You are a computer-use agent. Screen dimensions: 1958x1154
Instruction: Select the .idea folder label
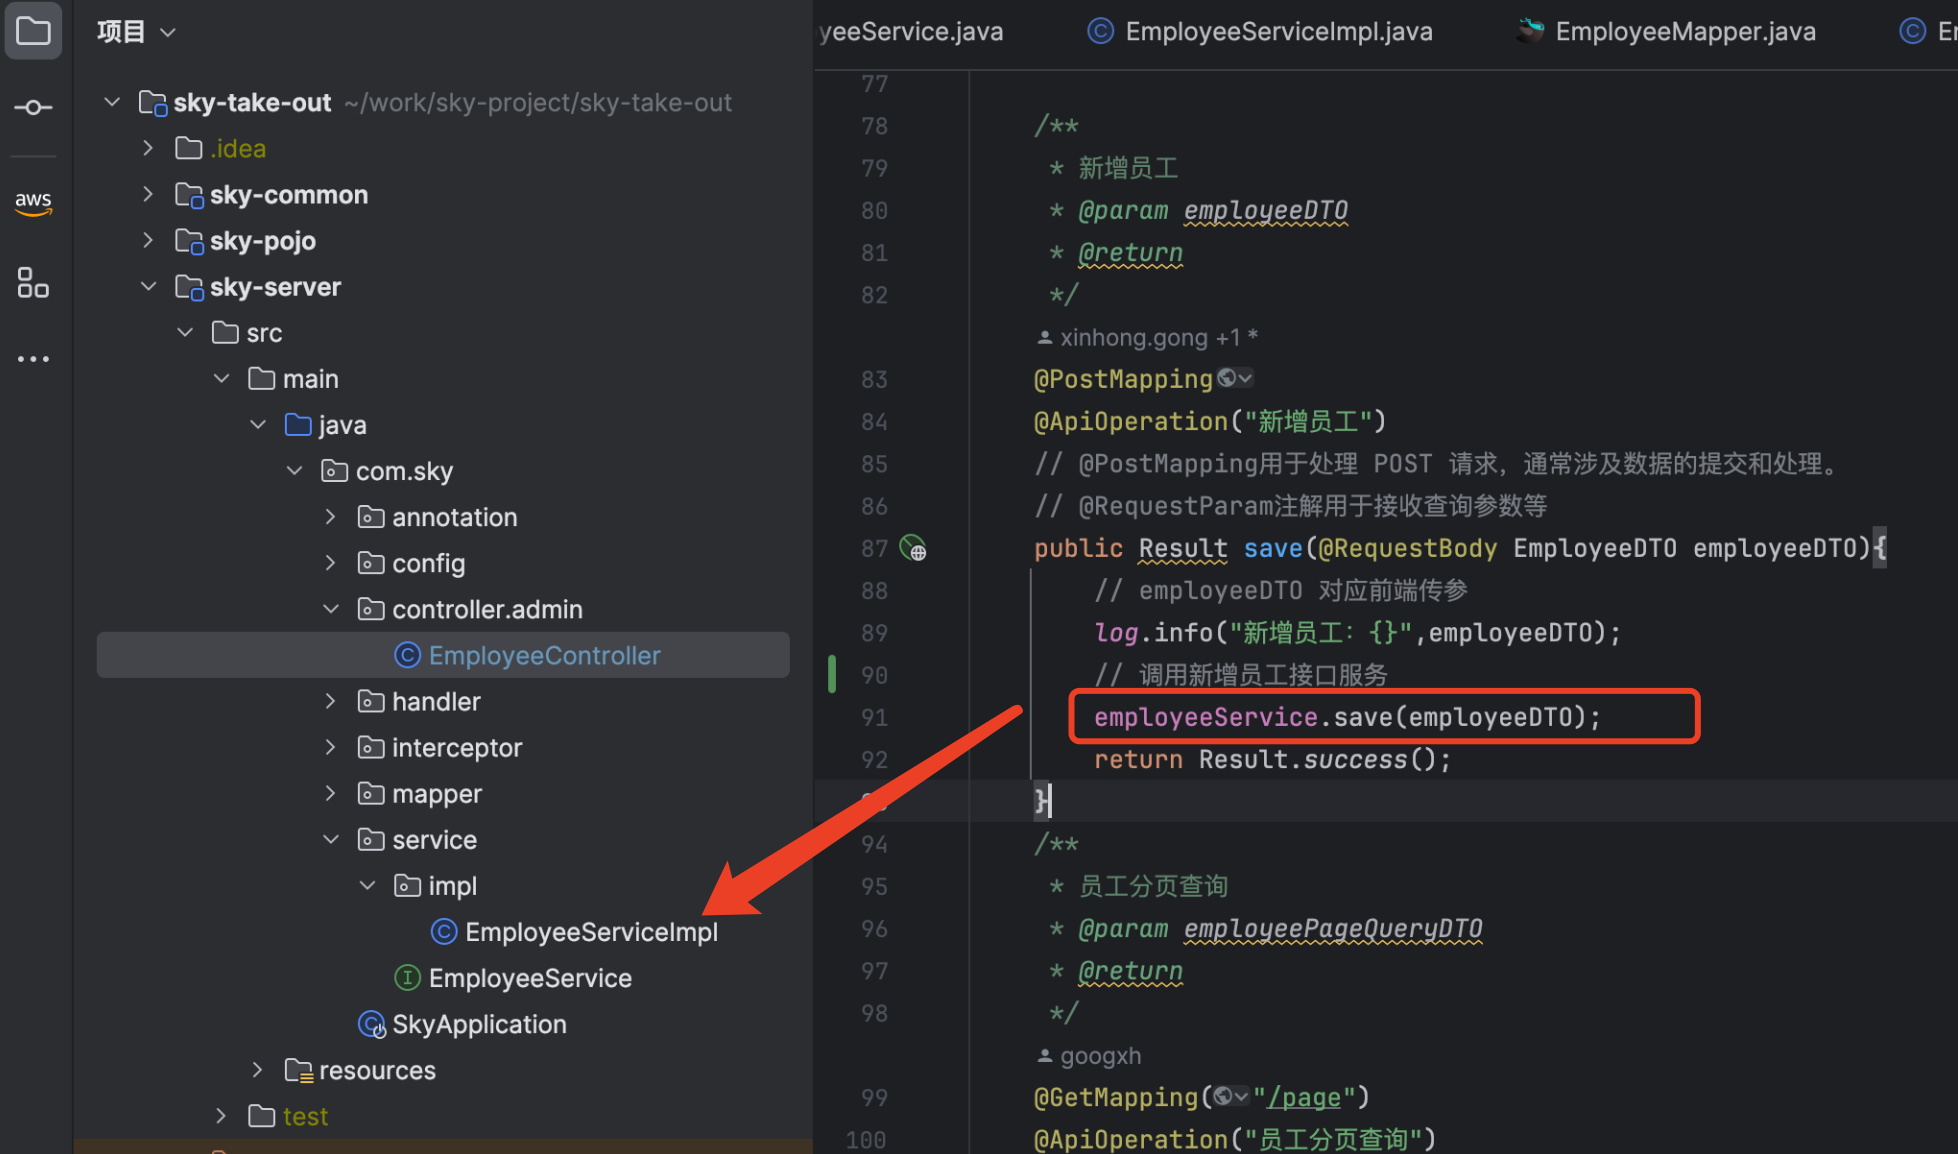238,148
